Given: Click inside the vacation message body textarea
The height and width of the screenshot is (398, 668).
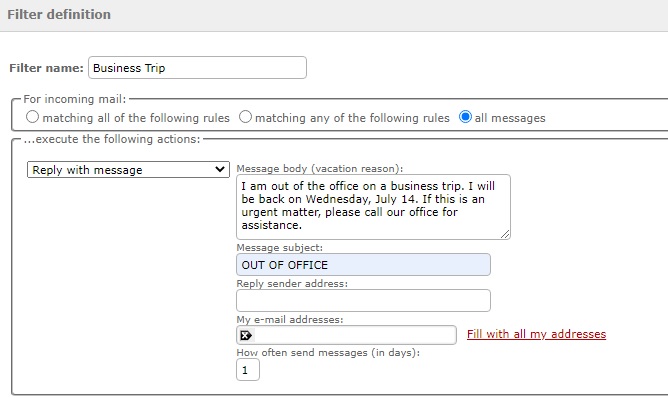Looking at the screenshot, I should (373, 207).
